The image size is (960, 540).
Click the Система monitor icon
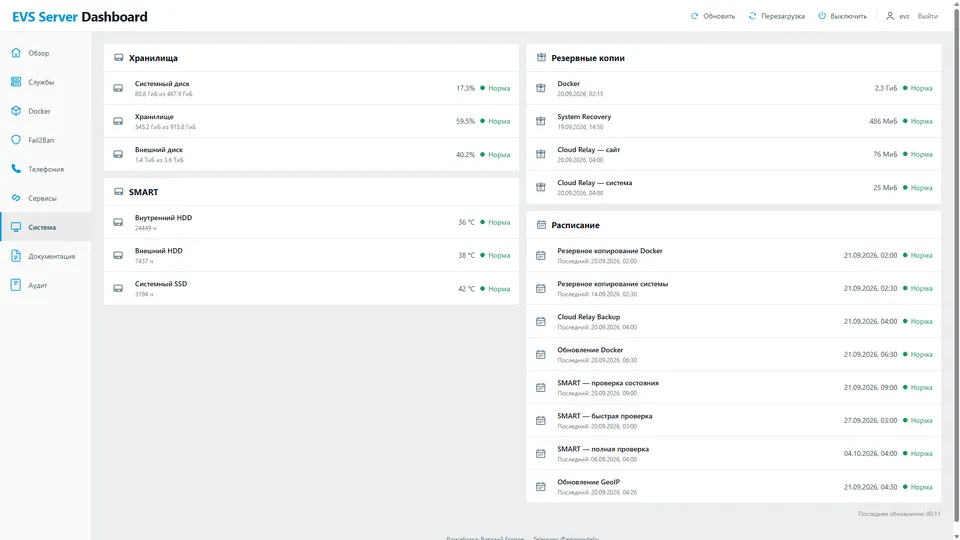pos(16,227)
